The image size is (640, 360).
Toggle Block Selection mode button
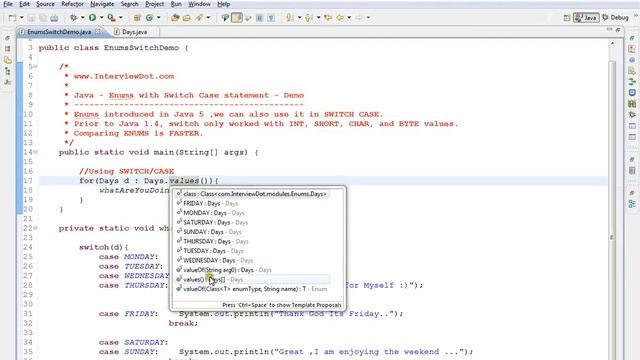click(x=260, y=18)
